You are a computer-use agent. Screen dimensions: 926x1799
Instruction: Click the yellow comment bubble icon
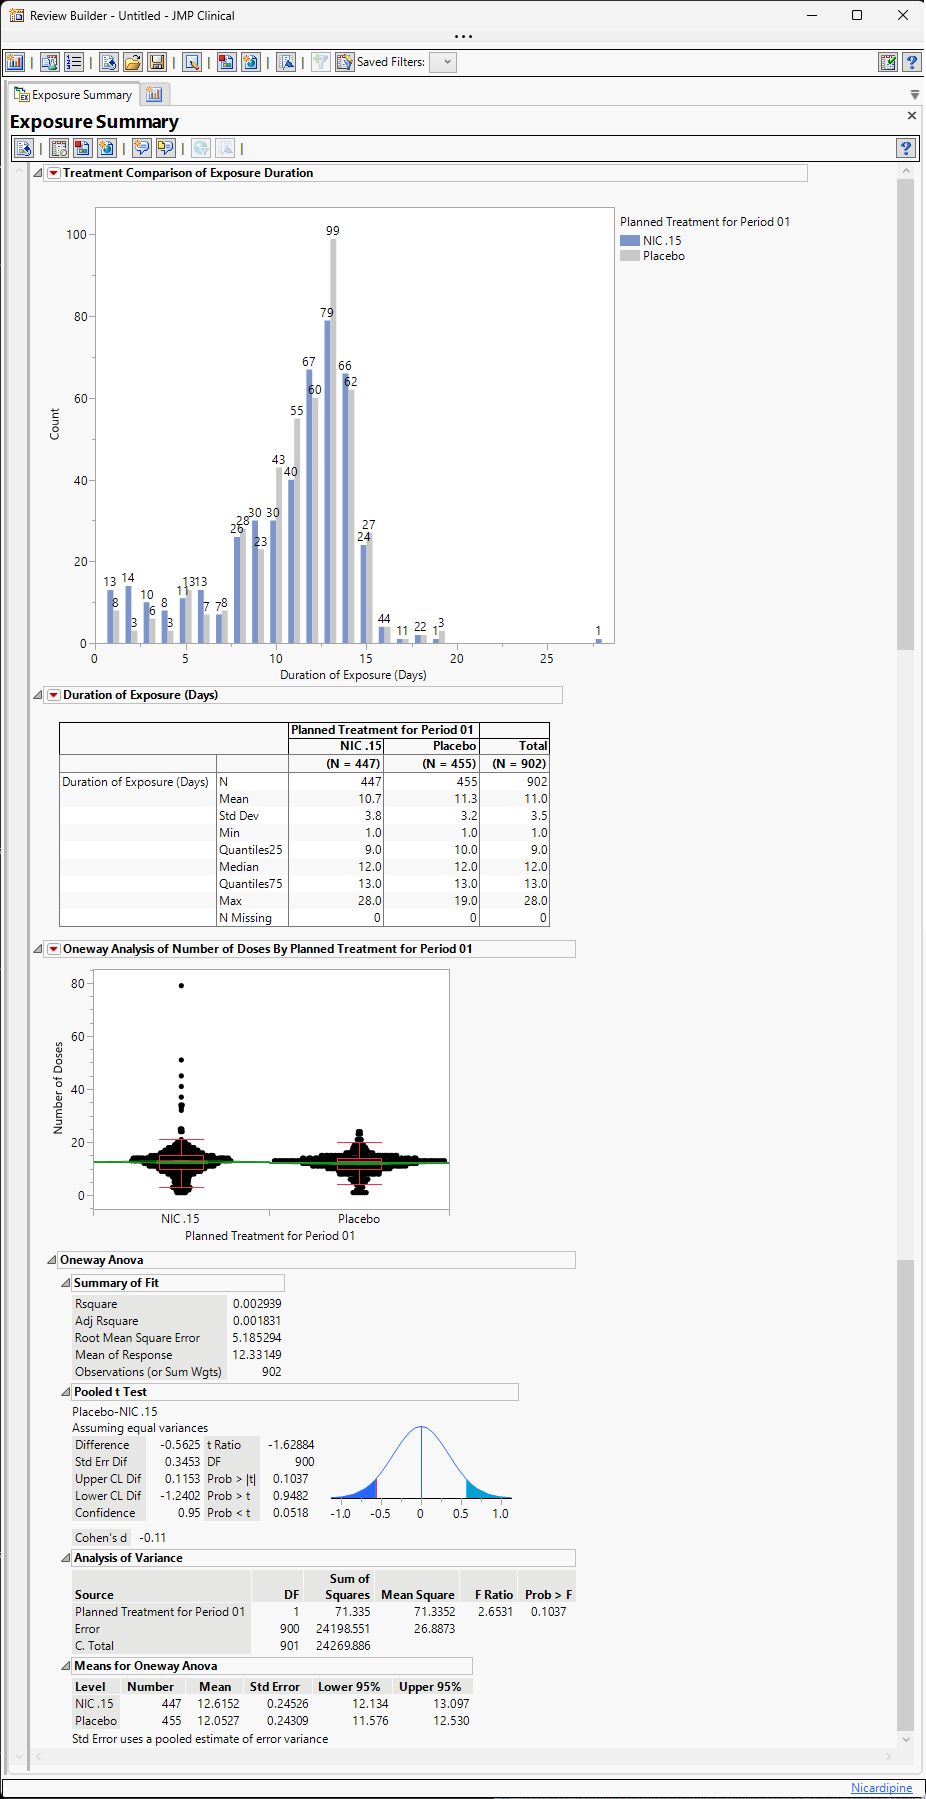coord(166,148)
